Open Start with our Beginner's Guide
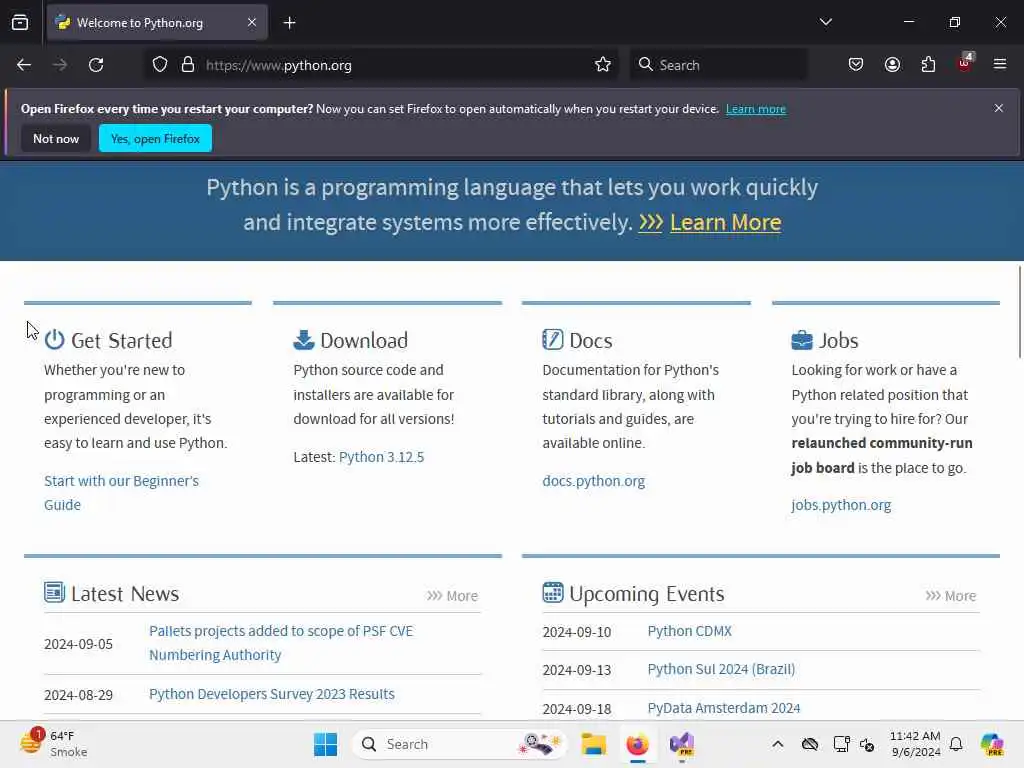 click(121, 492)
